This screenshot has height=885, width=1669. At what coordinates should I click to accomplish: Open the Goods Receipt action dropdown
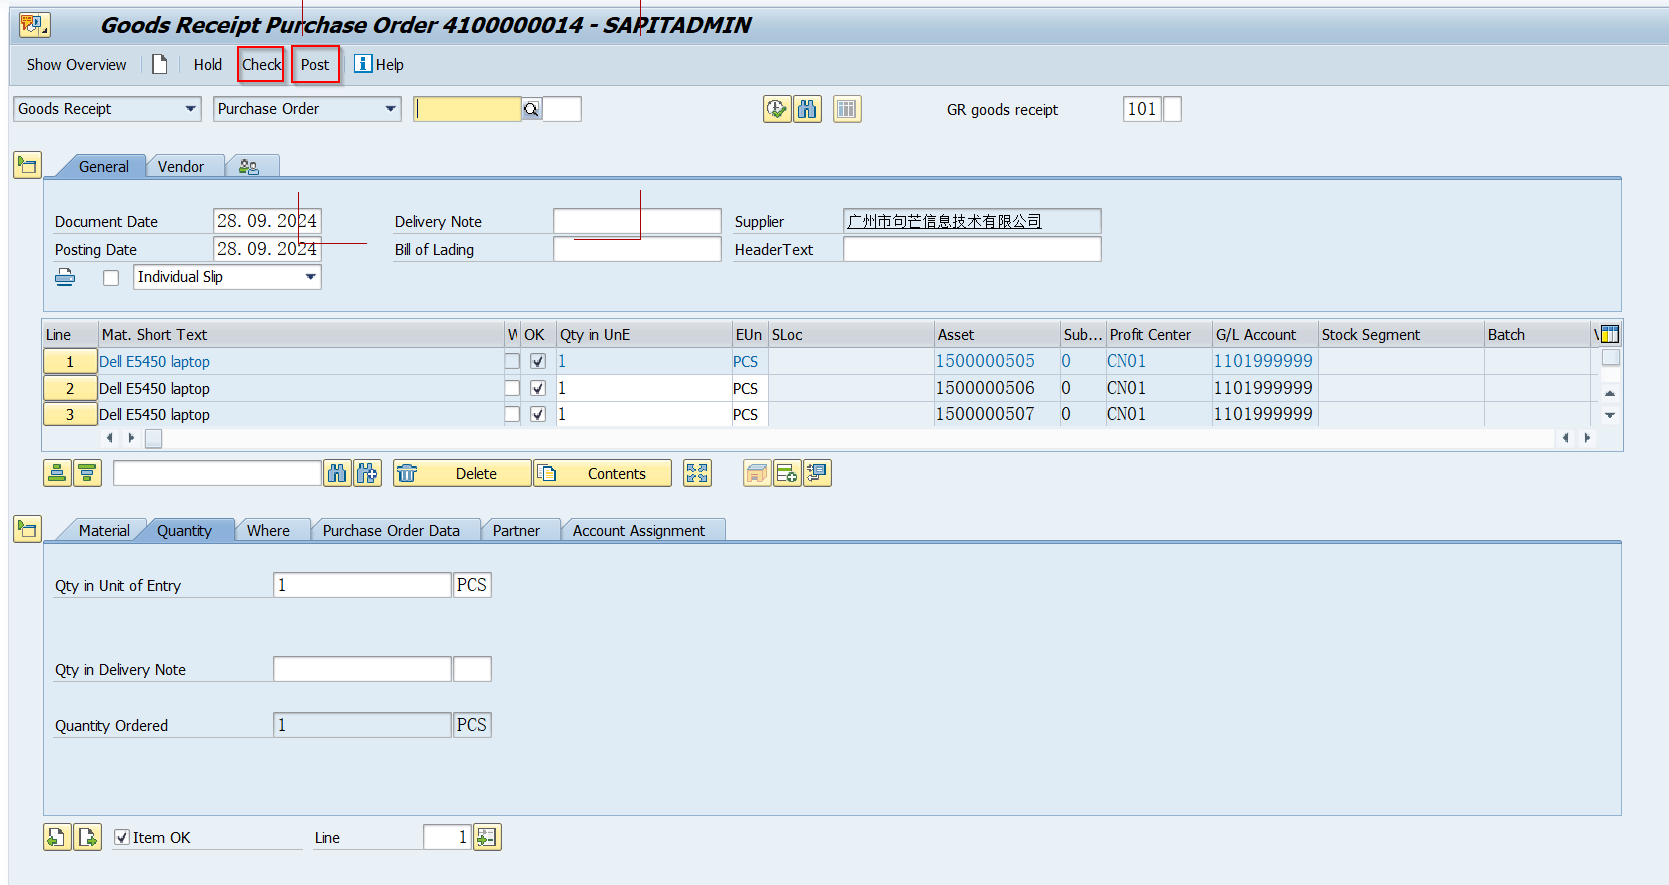click(x=190, y=109)
